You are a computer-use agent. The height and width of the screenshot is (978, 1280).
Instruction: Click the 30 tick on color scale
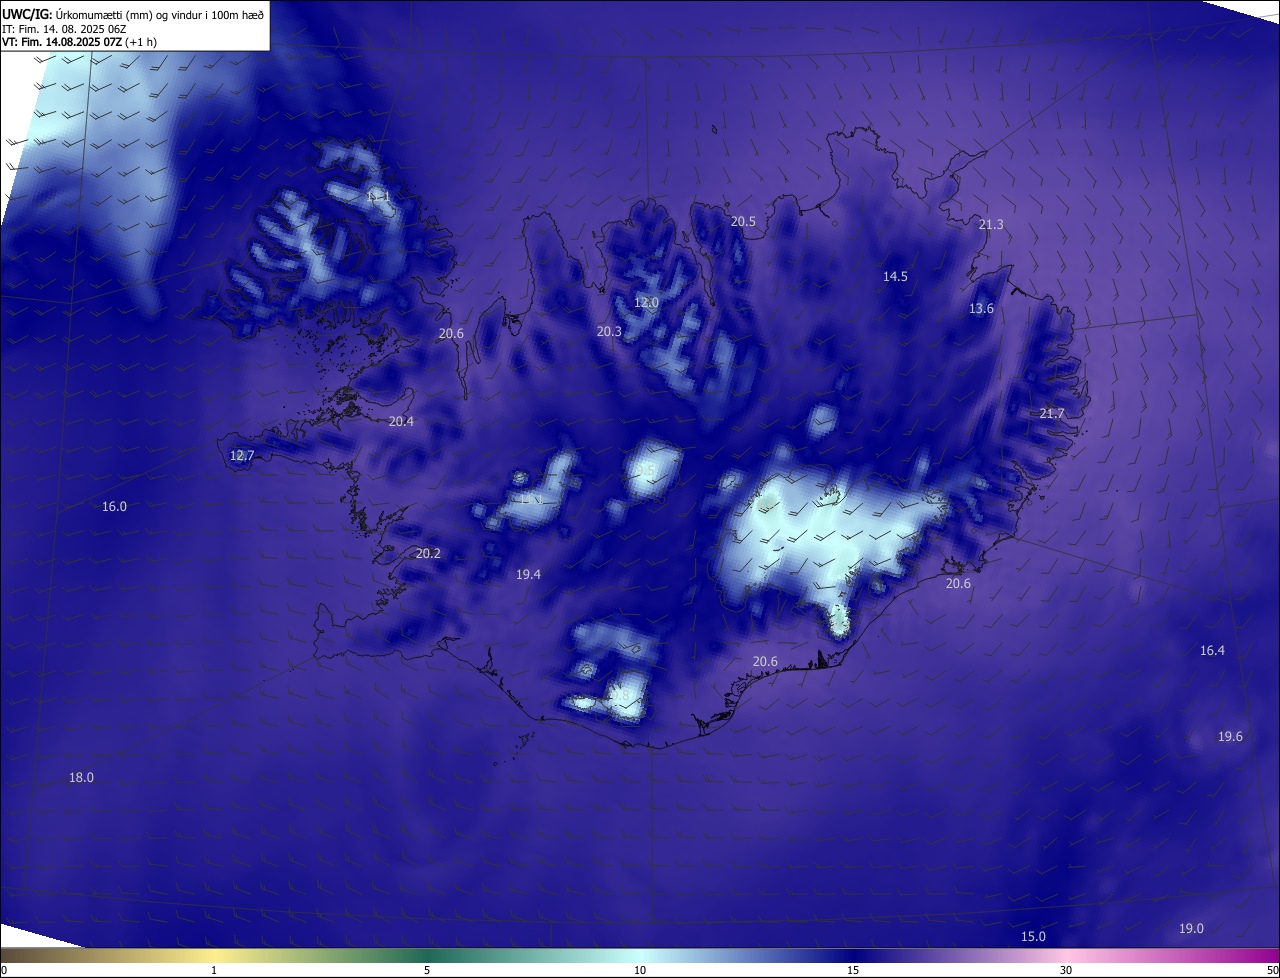click(1066, 970)
